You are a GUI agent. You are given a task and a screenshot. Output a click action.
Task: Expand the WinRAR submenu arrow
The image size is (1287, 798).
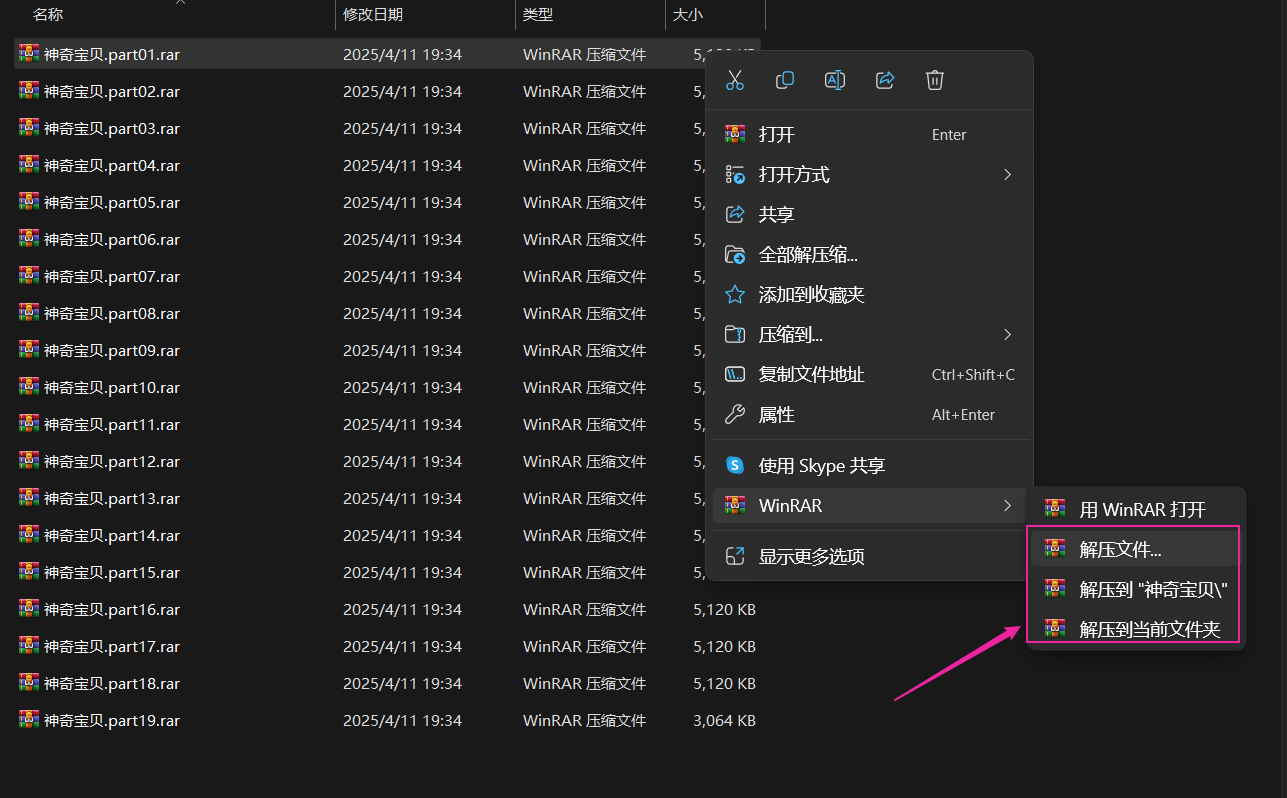pyautogui.click(x=1007, y=506)
